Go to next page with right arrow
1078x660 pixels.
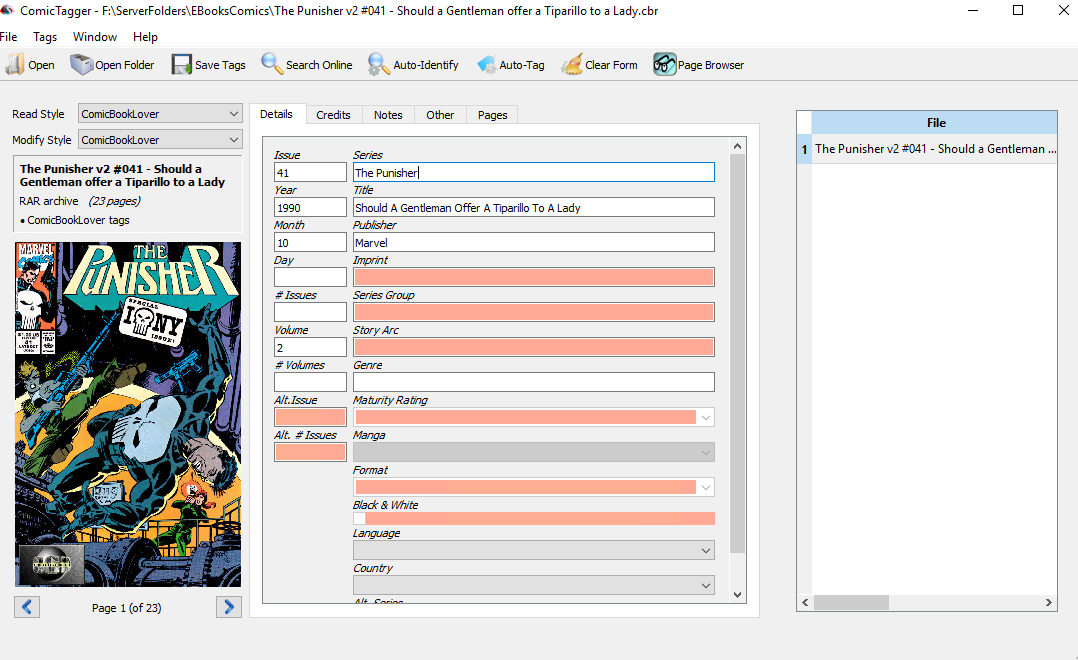[x=228, y=607]
